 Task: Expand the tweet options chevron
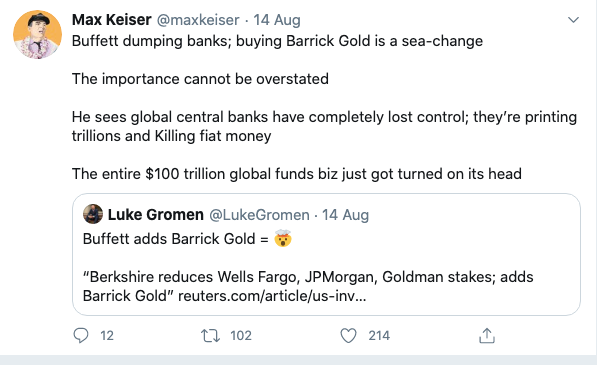[x=573, y=19]
